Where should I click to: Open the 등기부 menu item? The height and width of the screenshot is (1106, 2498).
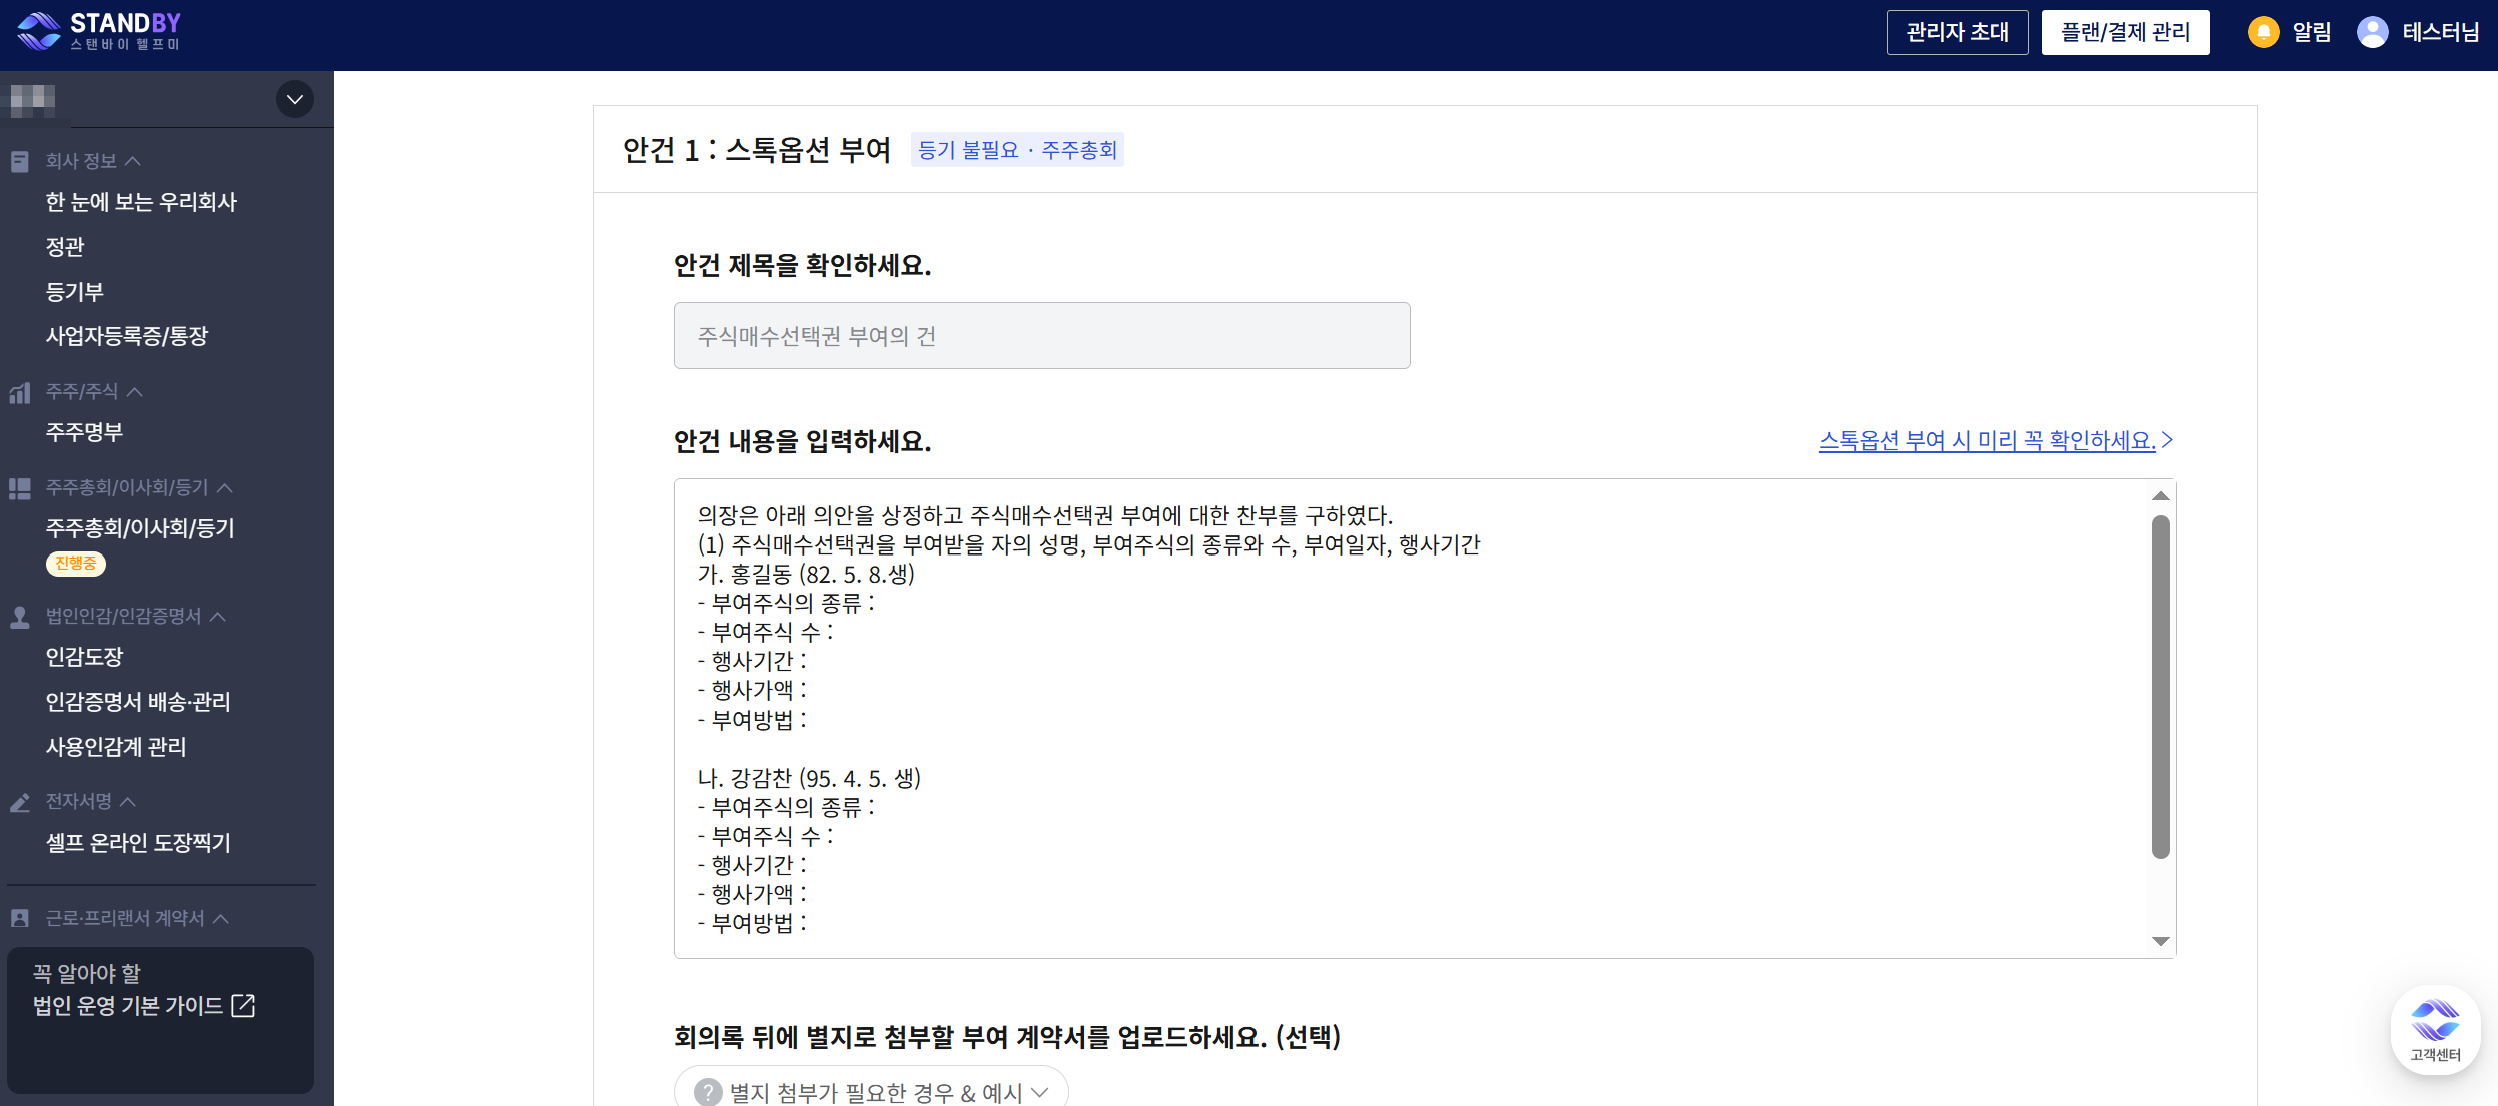click(x=75, y=292)
